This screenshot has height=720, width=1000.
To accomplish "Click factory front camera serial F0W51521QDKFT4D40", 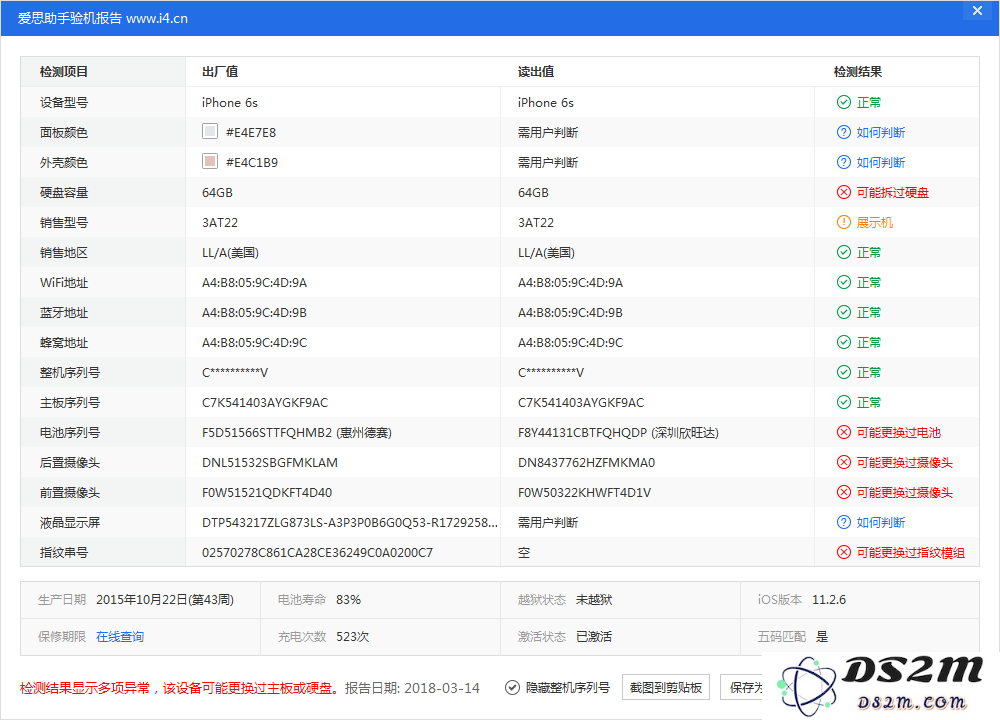I will 267,492.
